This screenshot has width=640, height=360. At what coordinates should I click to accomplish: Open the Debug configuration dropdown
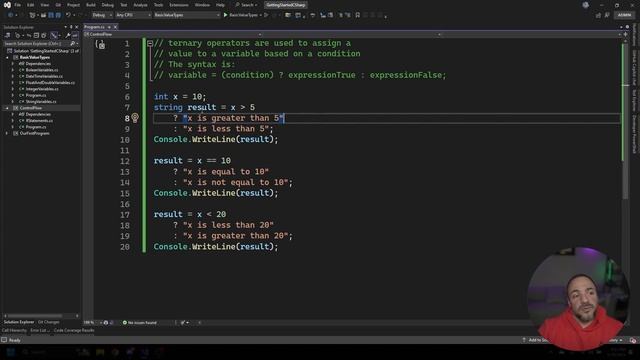point(102,15)
